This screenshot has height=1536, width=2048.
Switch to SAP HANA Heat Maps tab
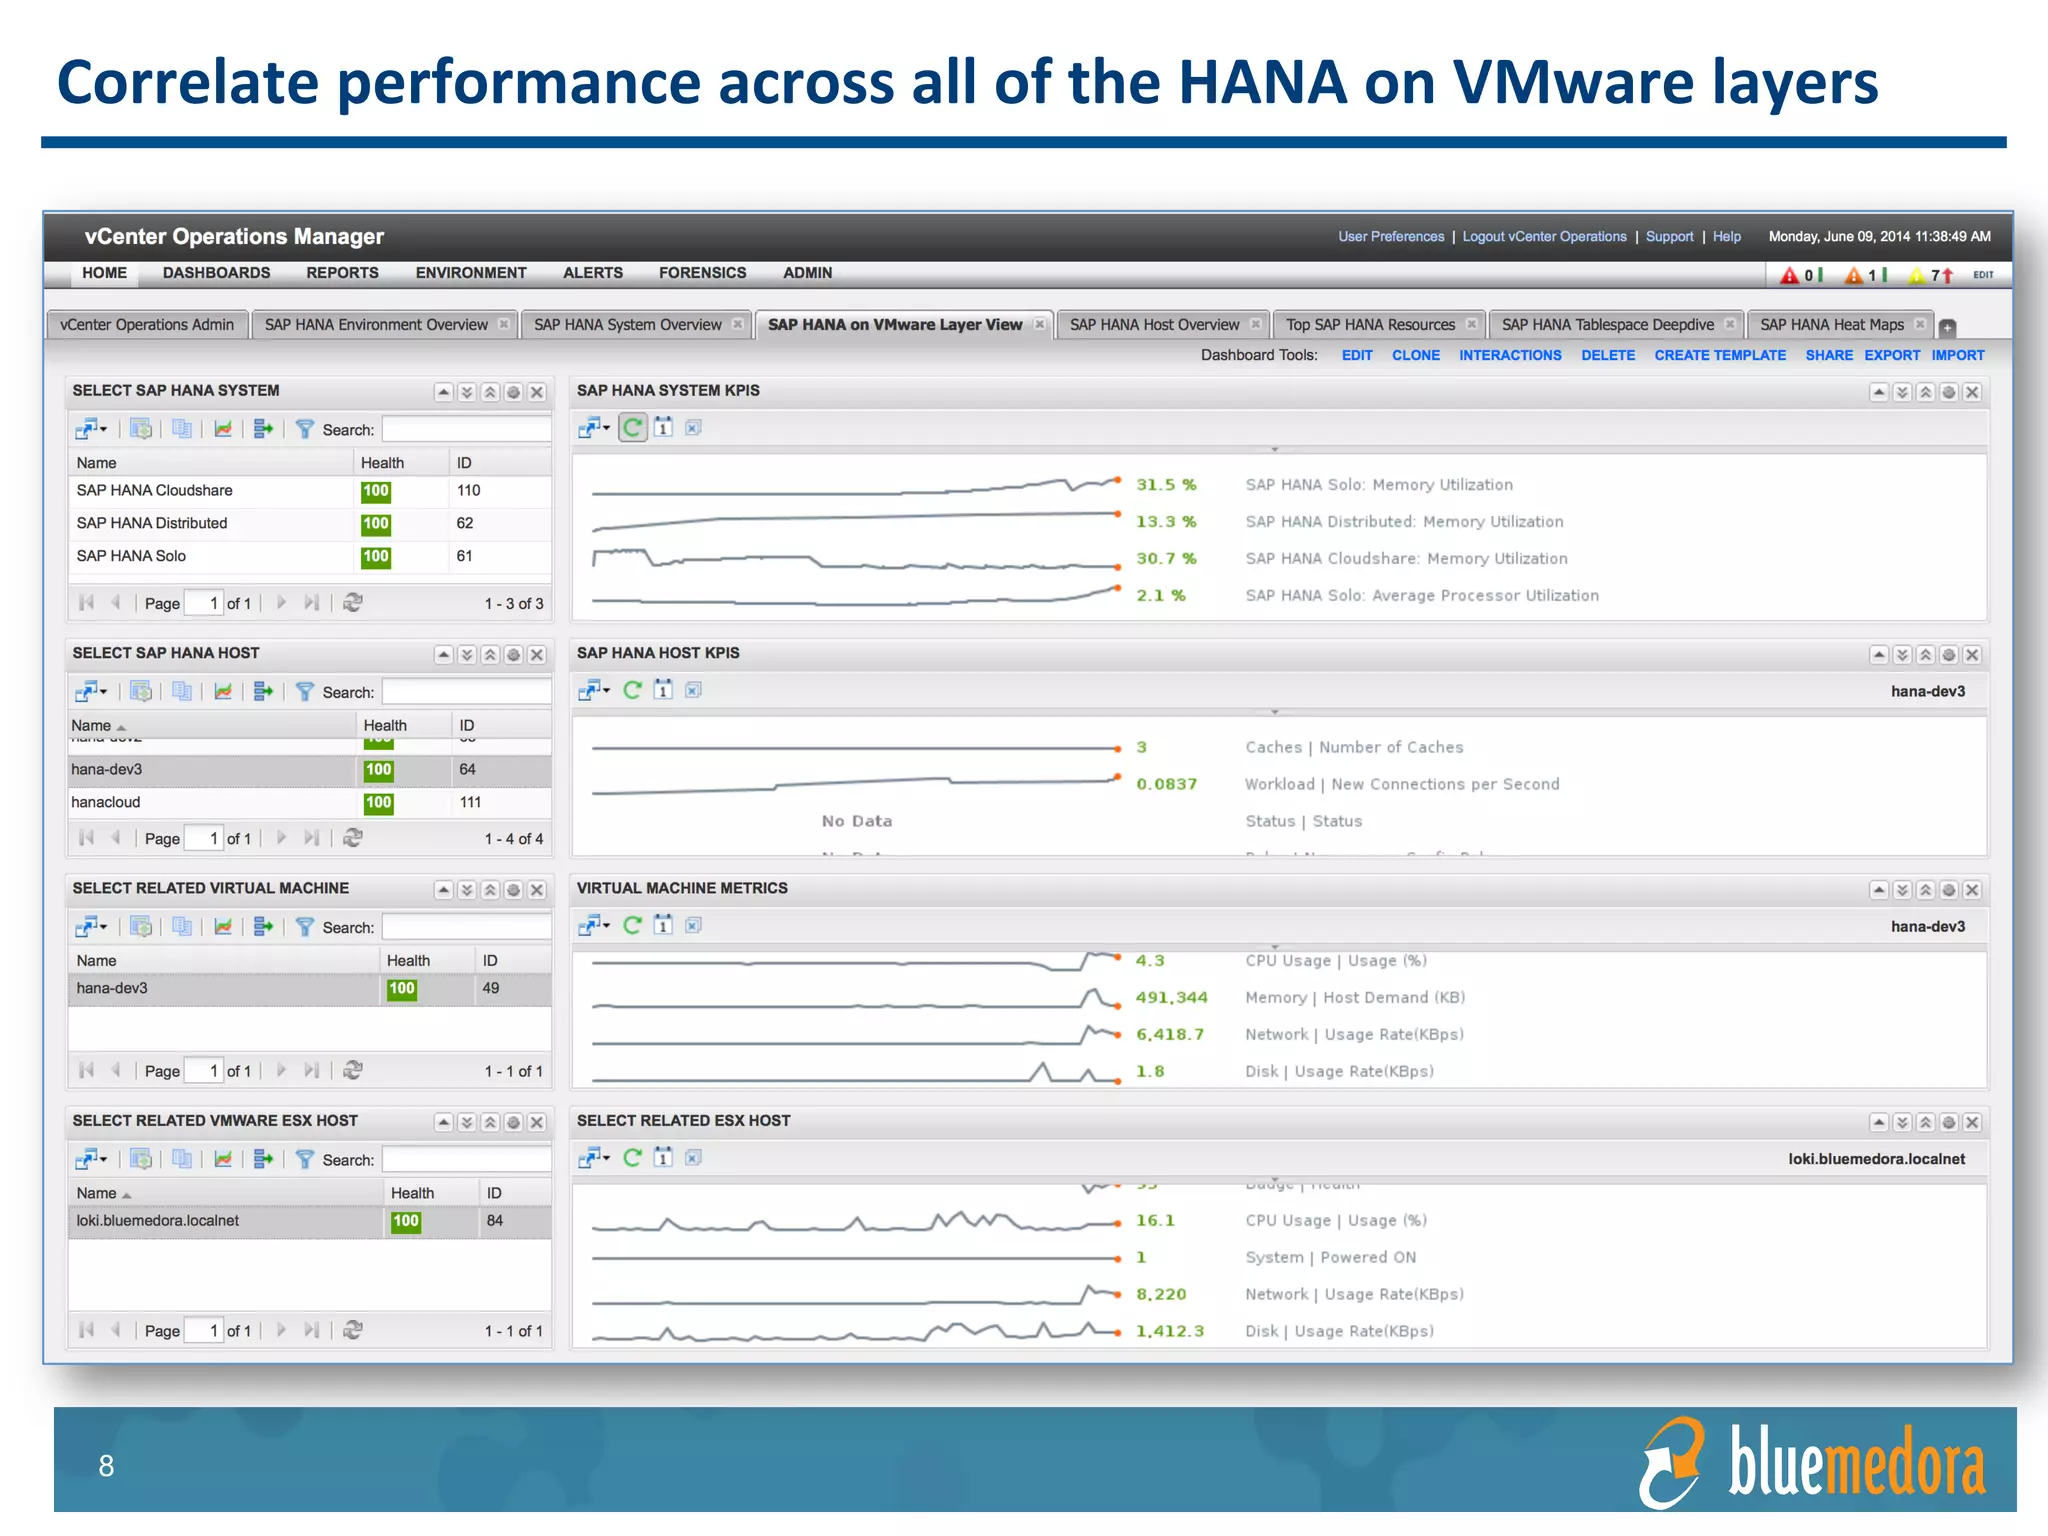point(1832,325)
